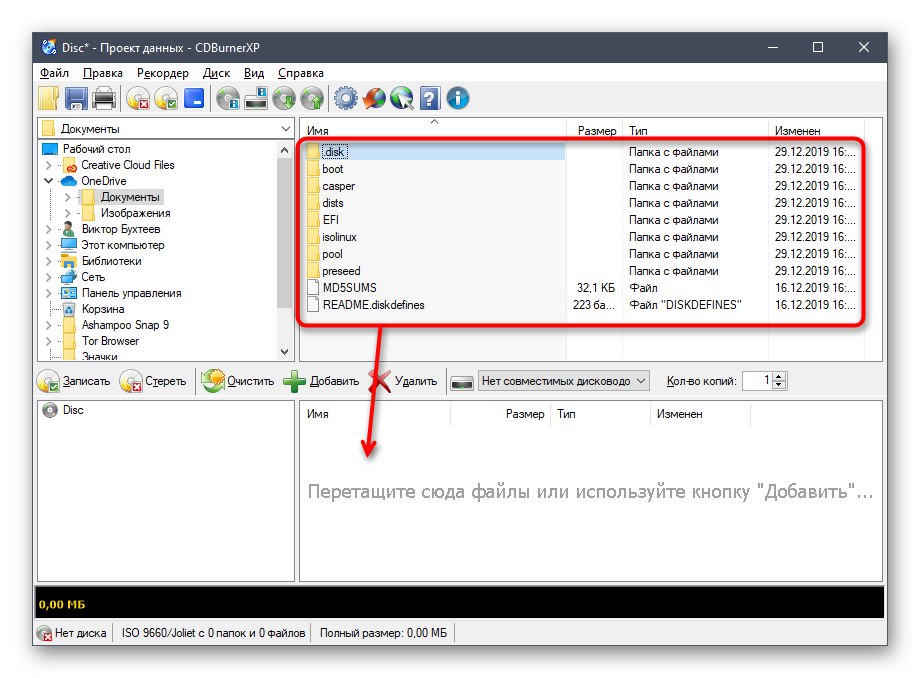Open settings via the gear icon

(346, 98)
